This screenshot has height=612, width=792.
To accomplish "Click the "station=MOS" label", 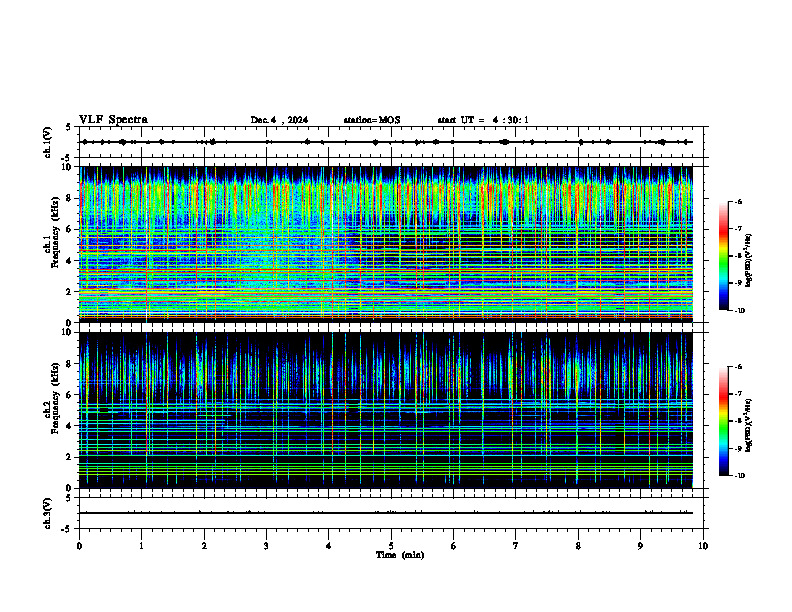I will [372, 120].
